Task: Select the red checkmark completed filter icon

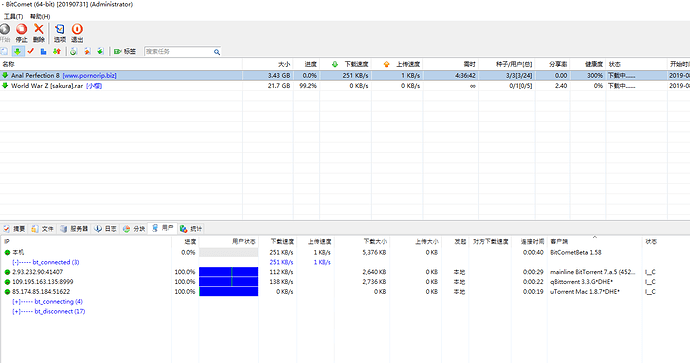Action: pyautogui.click(x=30, y=51)
